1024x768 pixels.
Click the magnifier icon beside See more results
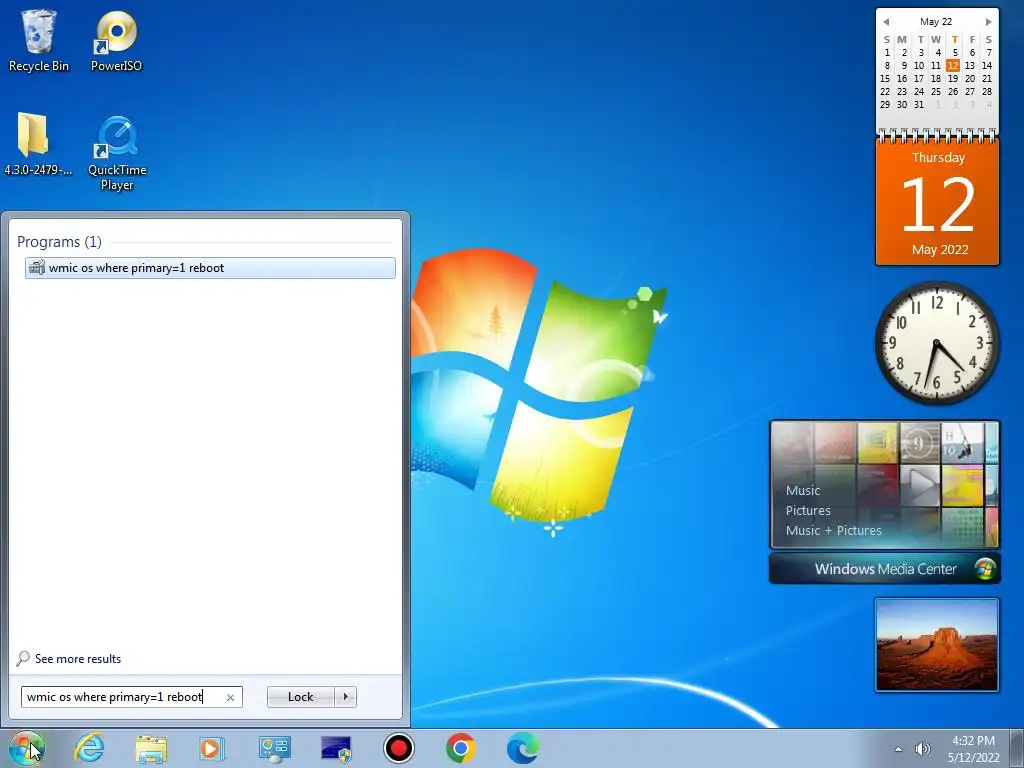(x=23, y=658)
